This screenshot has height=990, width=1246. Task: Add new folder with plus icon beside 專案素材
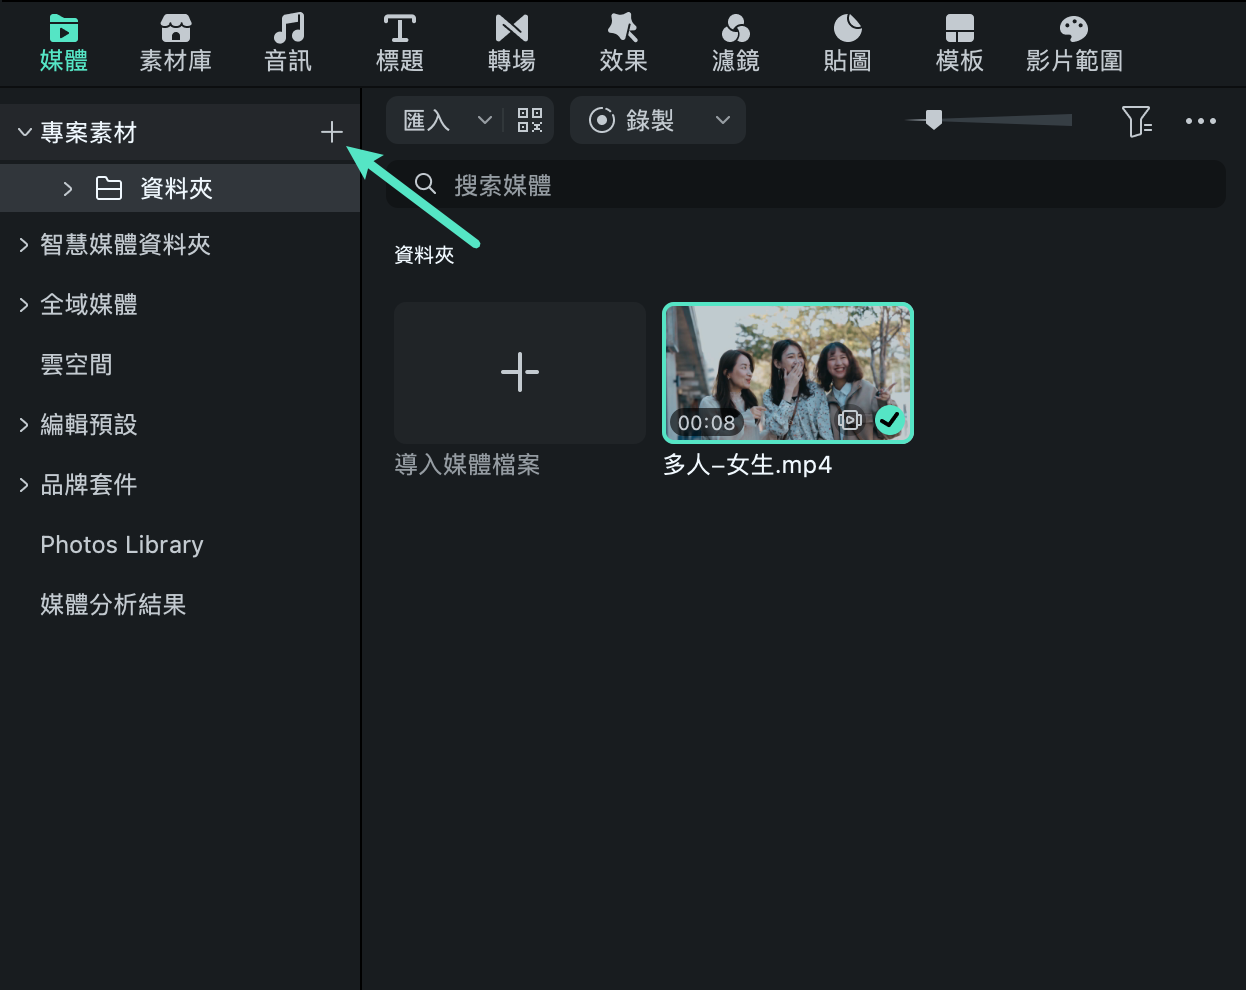click(332, 132)
